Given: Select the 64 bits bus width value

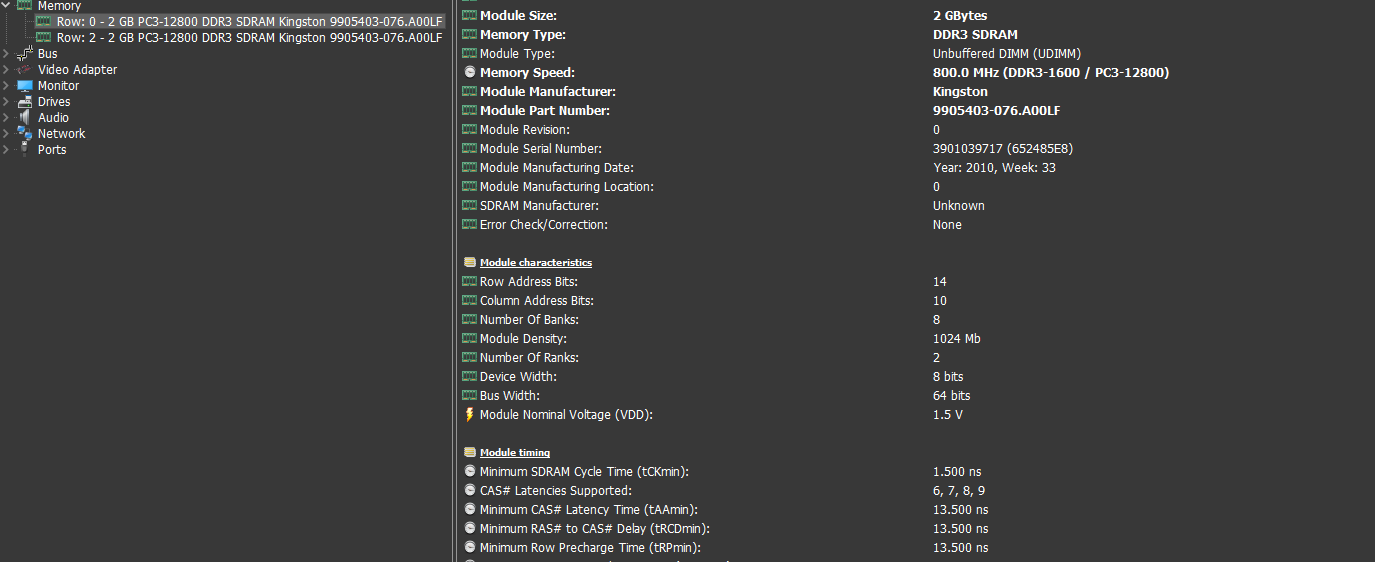Looking at the screenshot, I should click(x=952, y=396).
